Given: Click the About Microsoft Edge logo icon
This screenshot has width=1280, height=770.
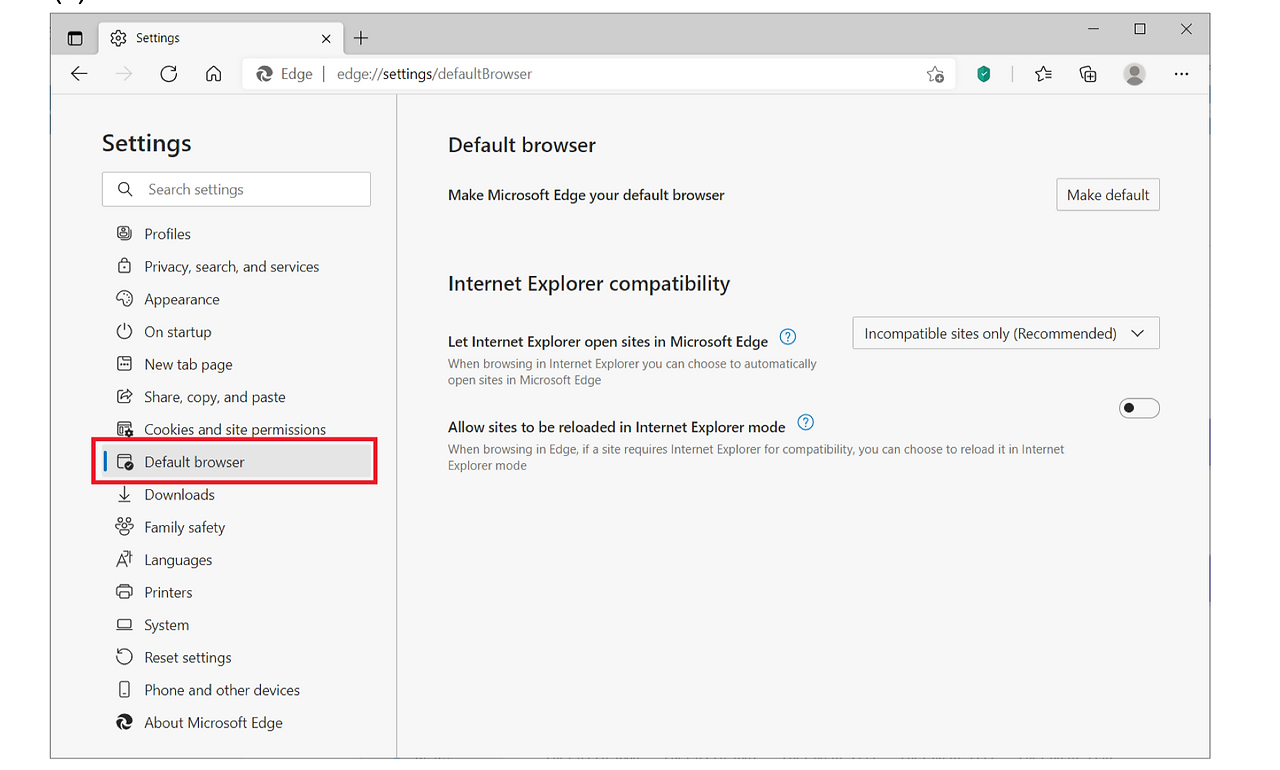Looking at the screenshot, I should (x=124, y=722).
